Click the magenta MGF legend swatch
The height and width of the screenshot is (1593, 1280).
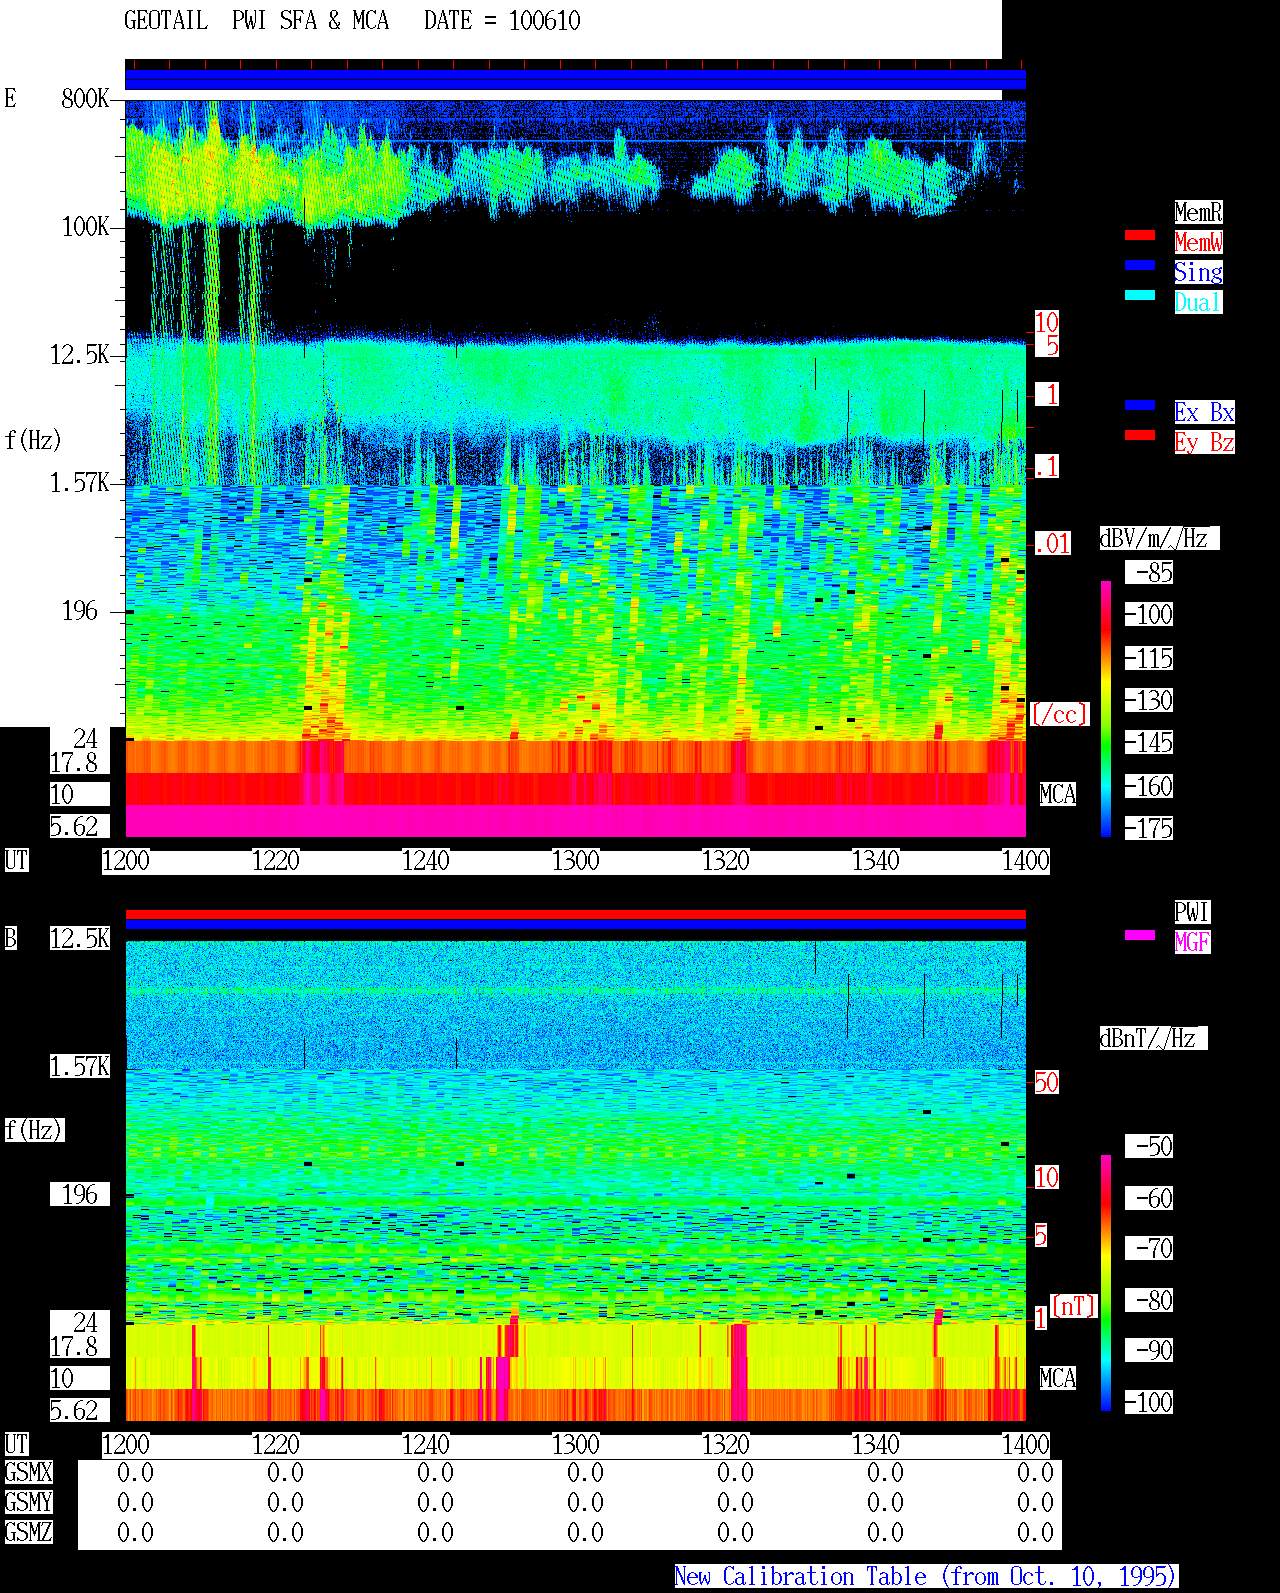(1140, 935)
